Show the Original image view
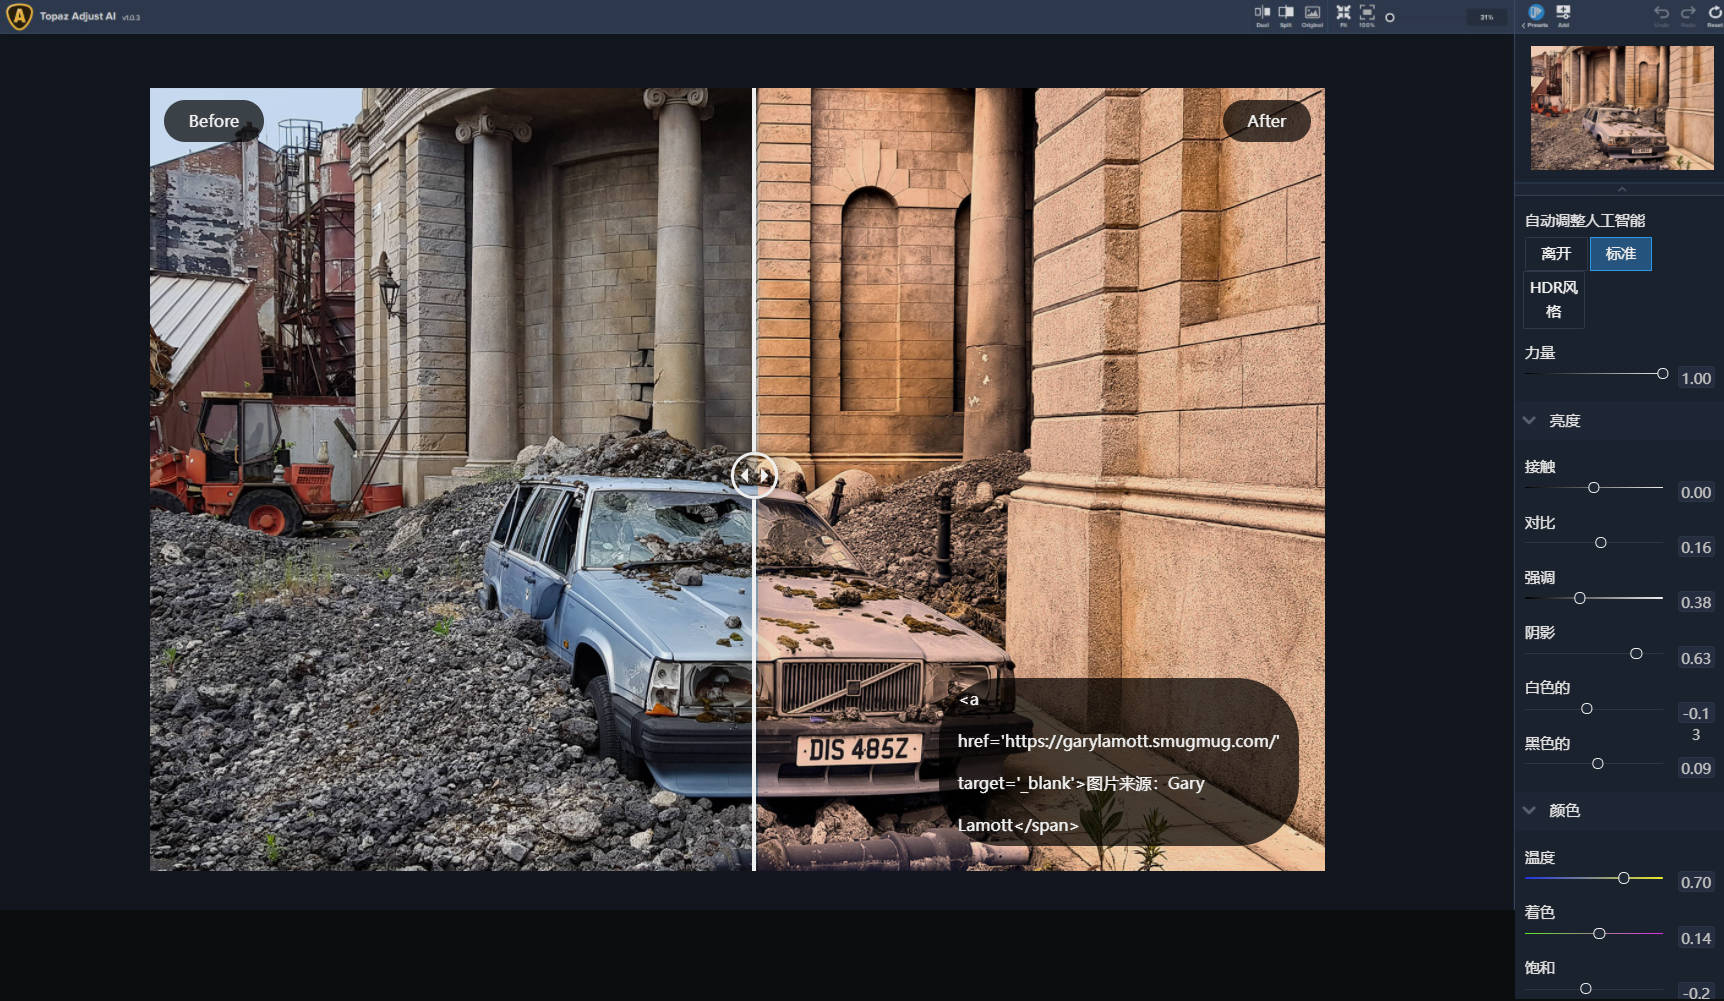 1312,16
